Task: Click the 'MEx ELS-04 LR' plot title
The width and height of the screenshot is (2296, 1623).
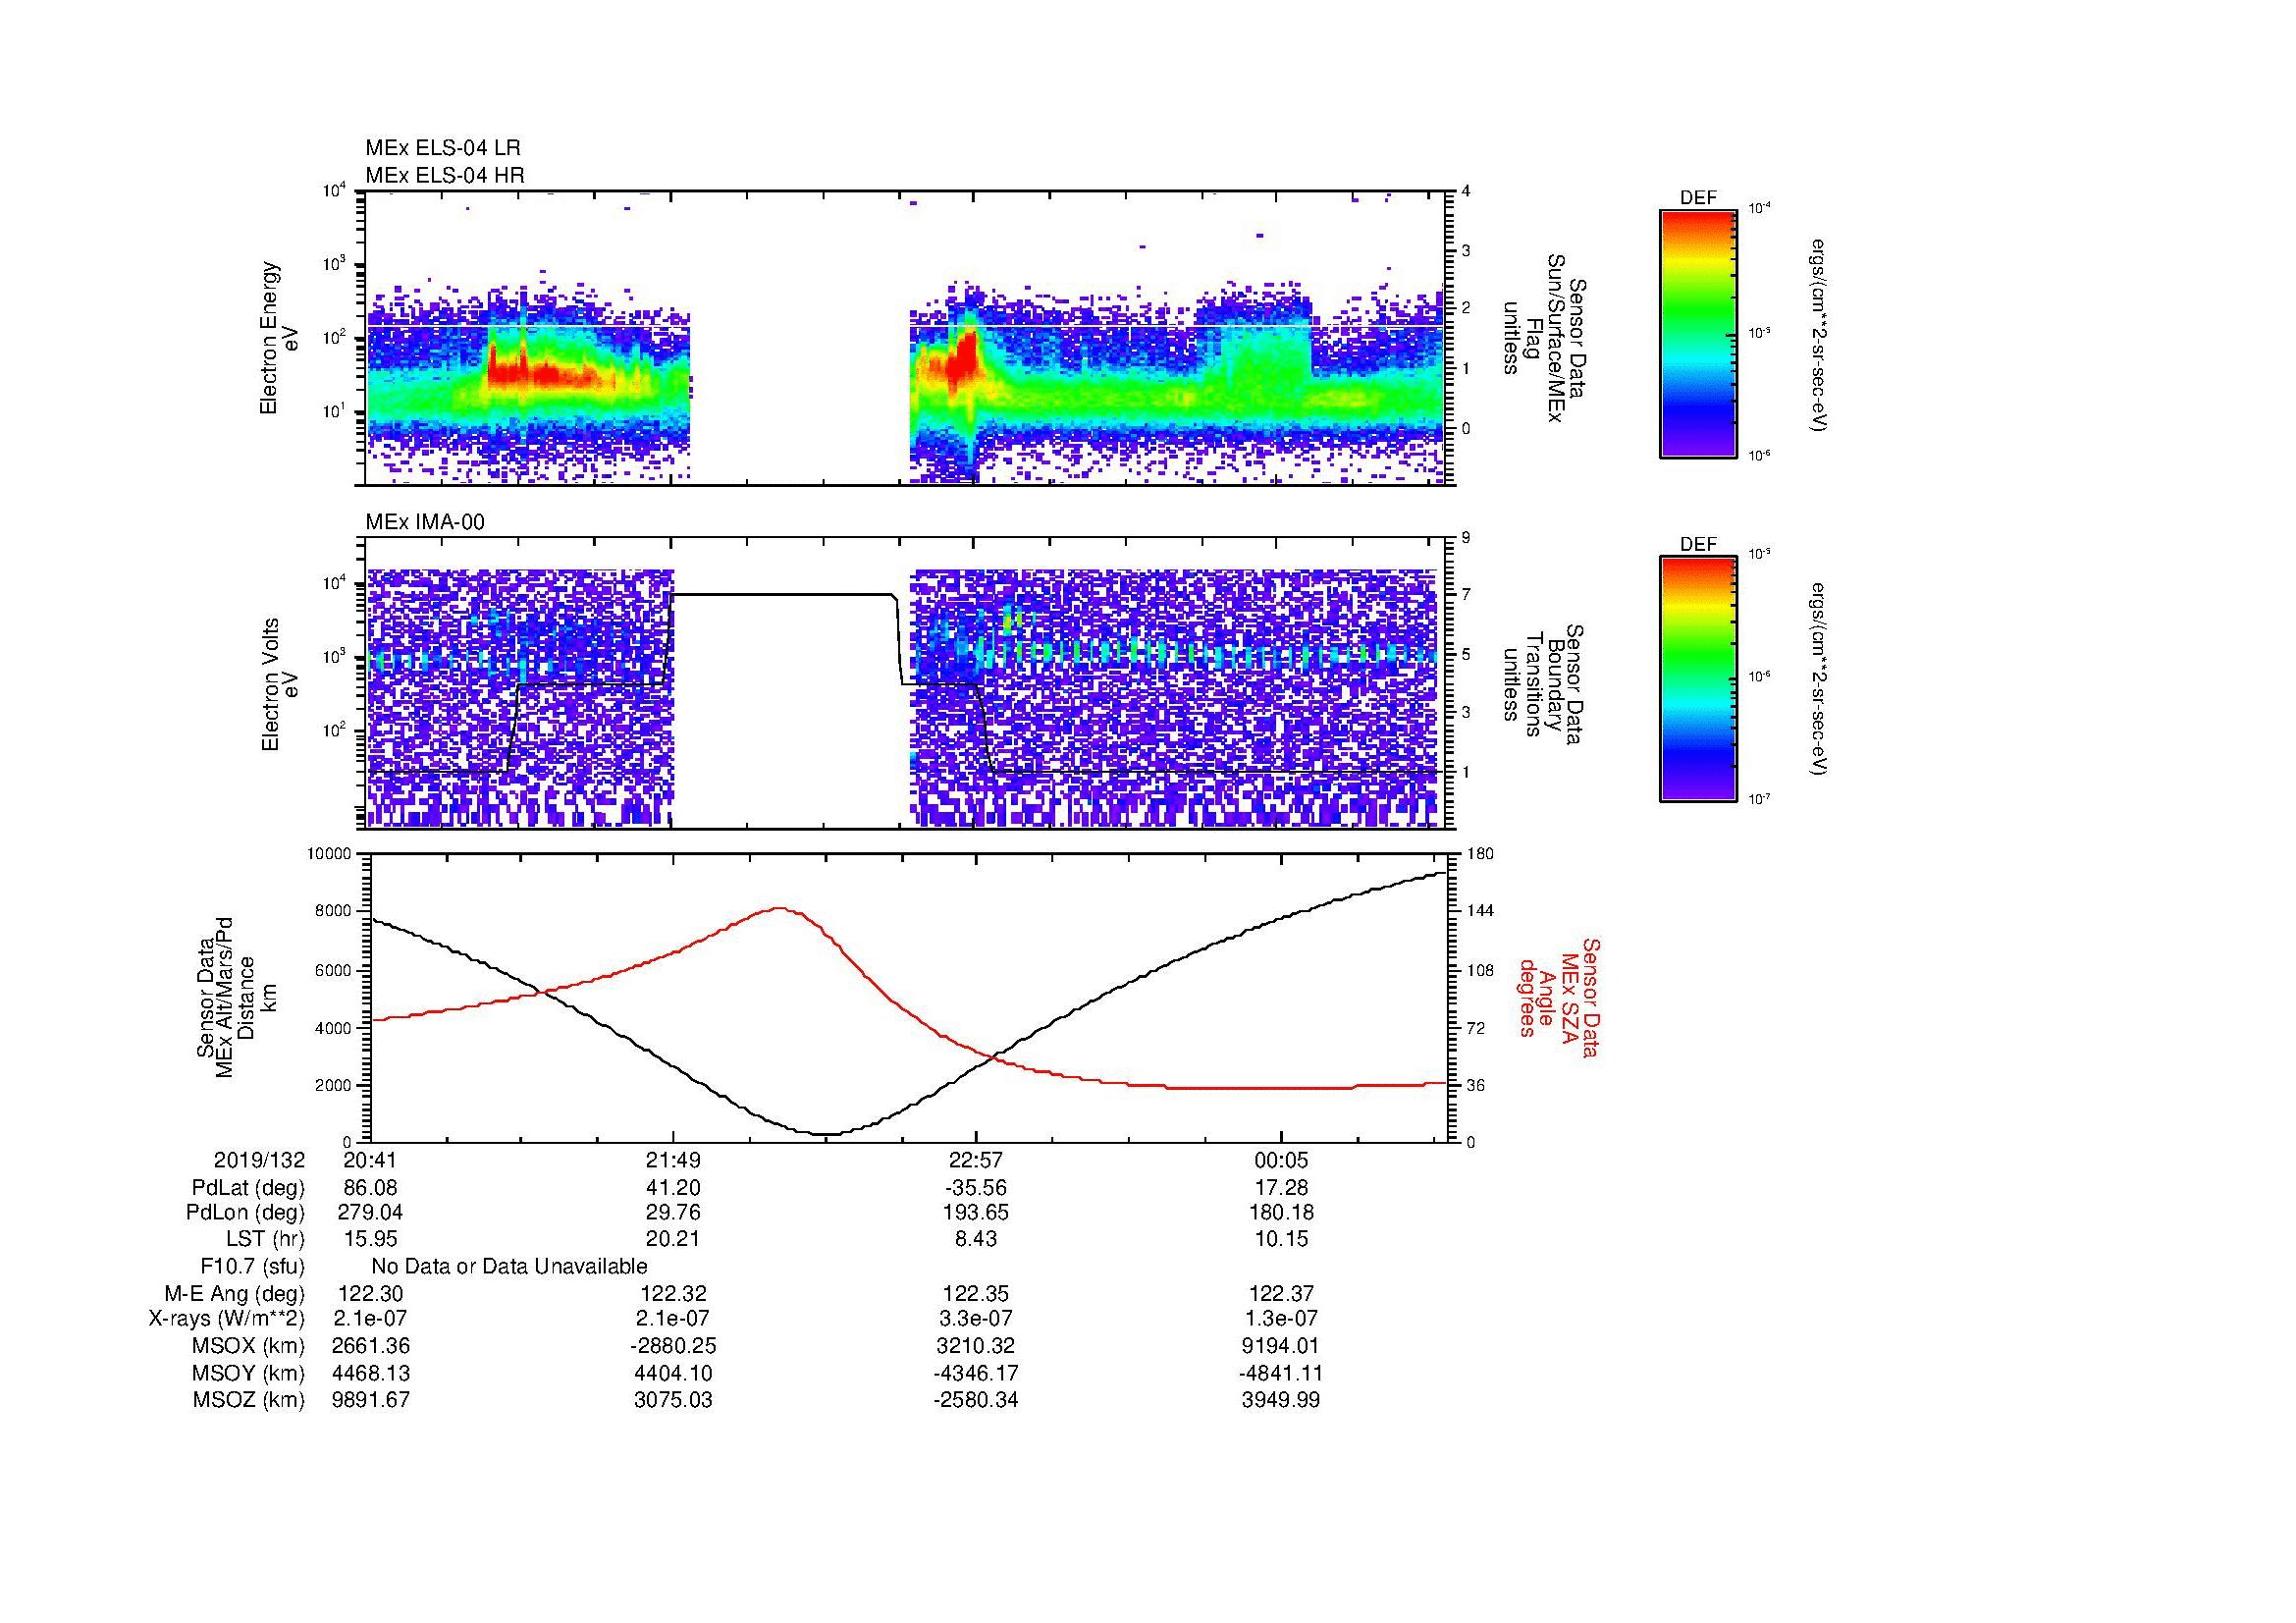Action: [443, 148]
